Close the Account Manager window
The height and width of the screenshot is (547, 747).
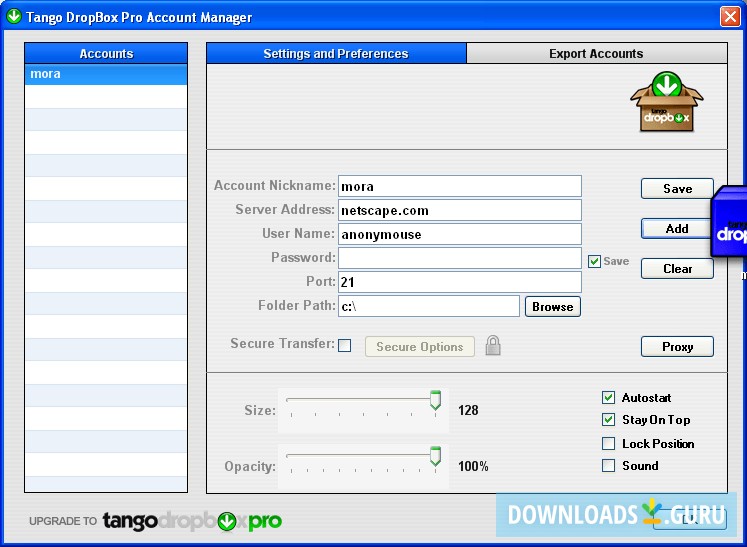tap(730, 17)
